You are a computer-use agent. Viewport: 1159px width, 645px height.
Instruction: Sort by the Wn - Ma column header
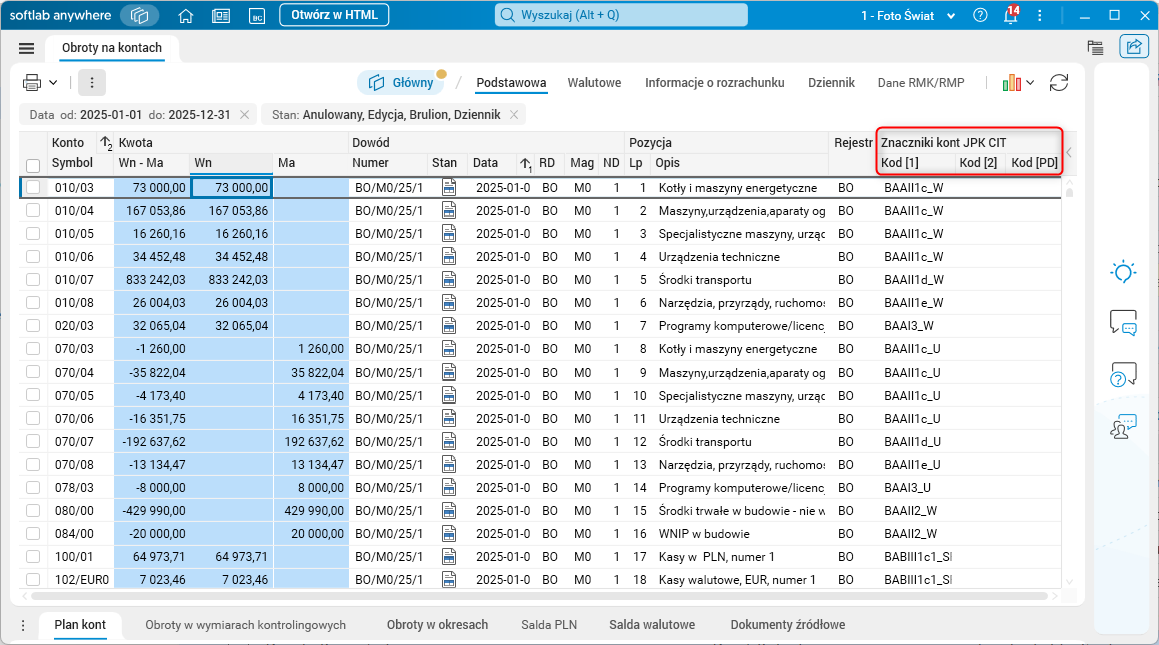pos(152,163)
